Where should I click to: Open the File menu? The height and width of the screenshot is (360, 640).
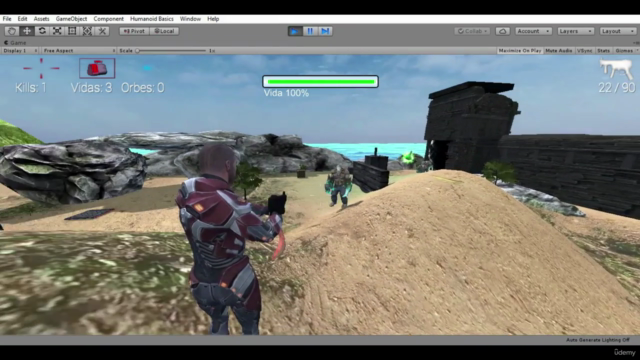(x=7, y=19)
